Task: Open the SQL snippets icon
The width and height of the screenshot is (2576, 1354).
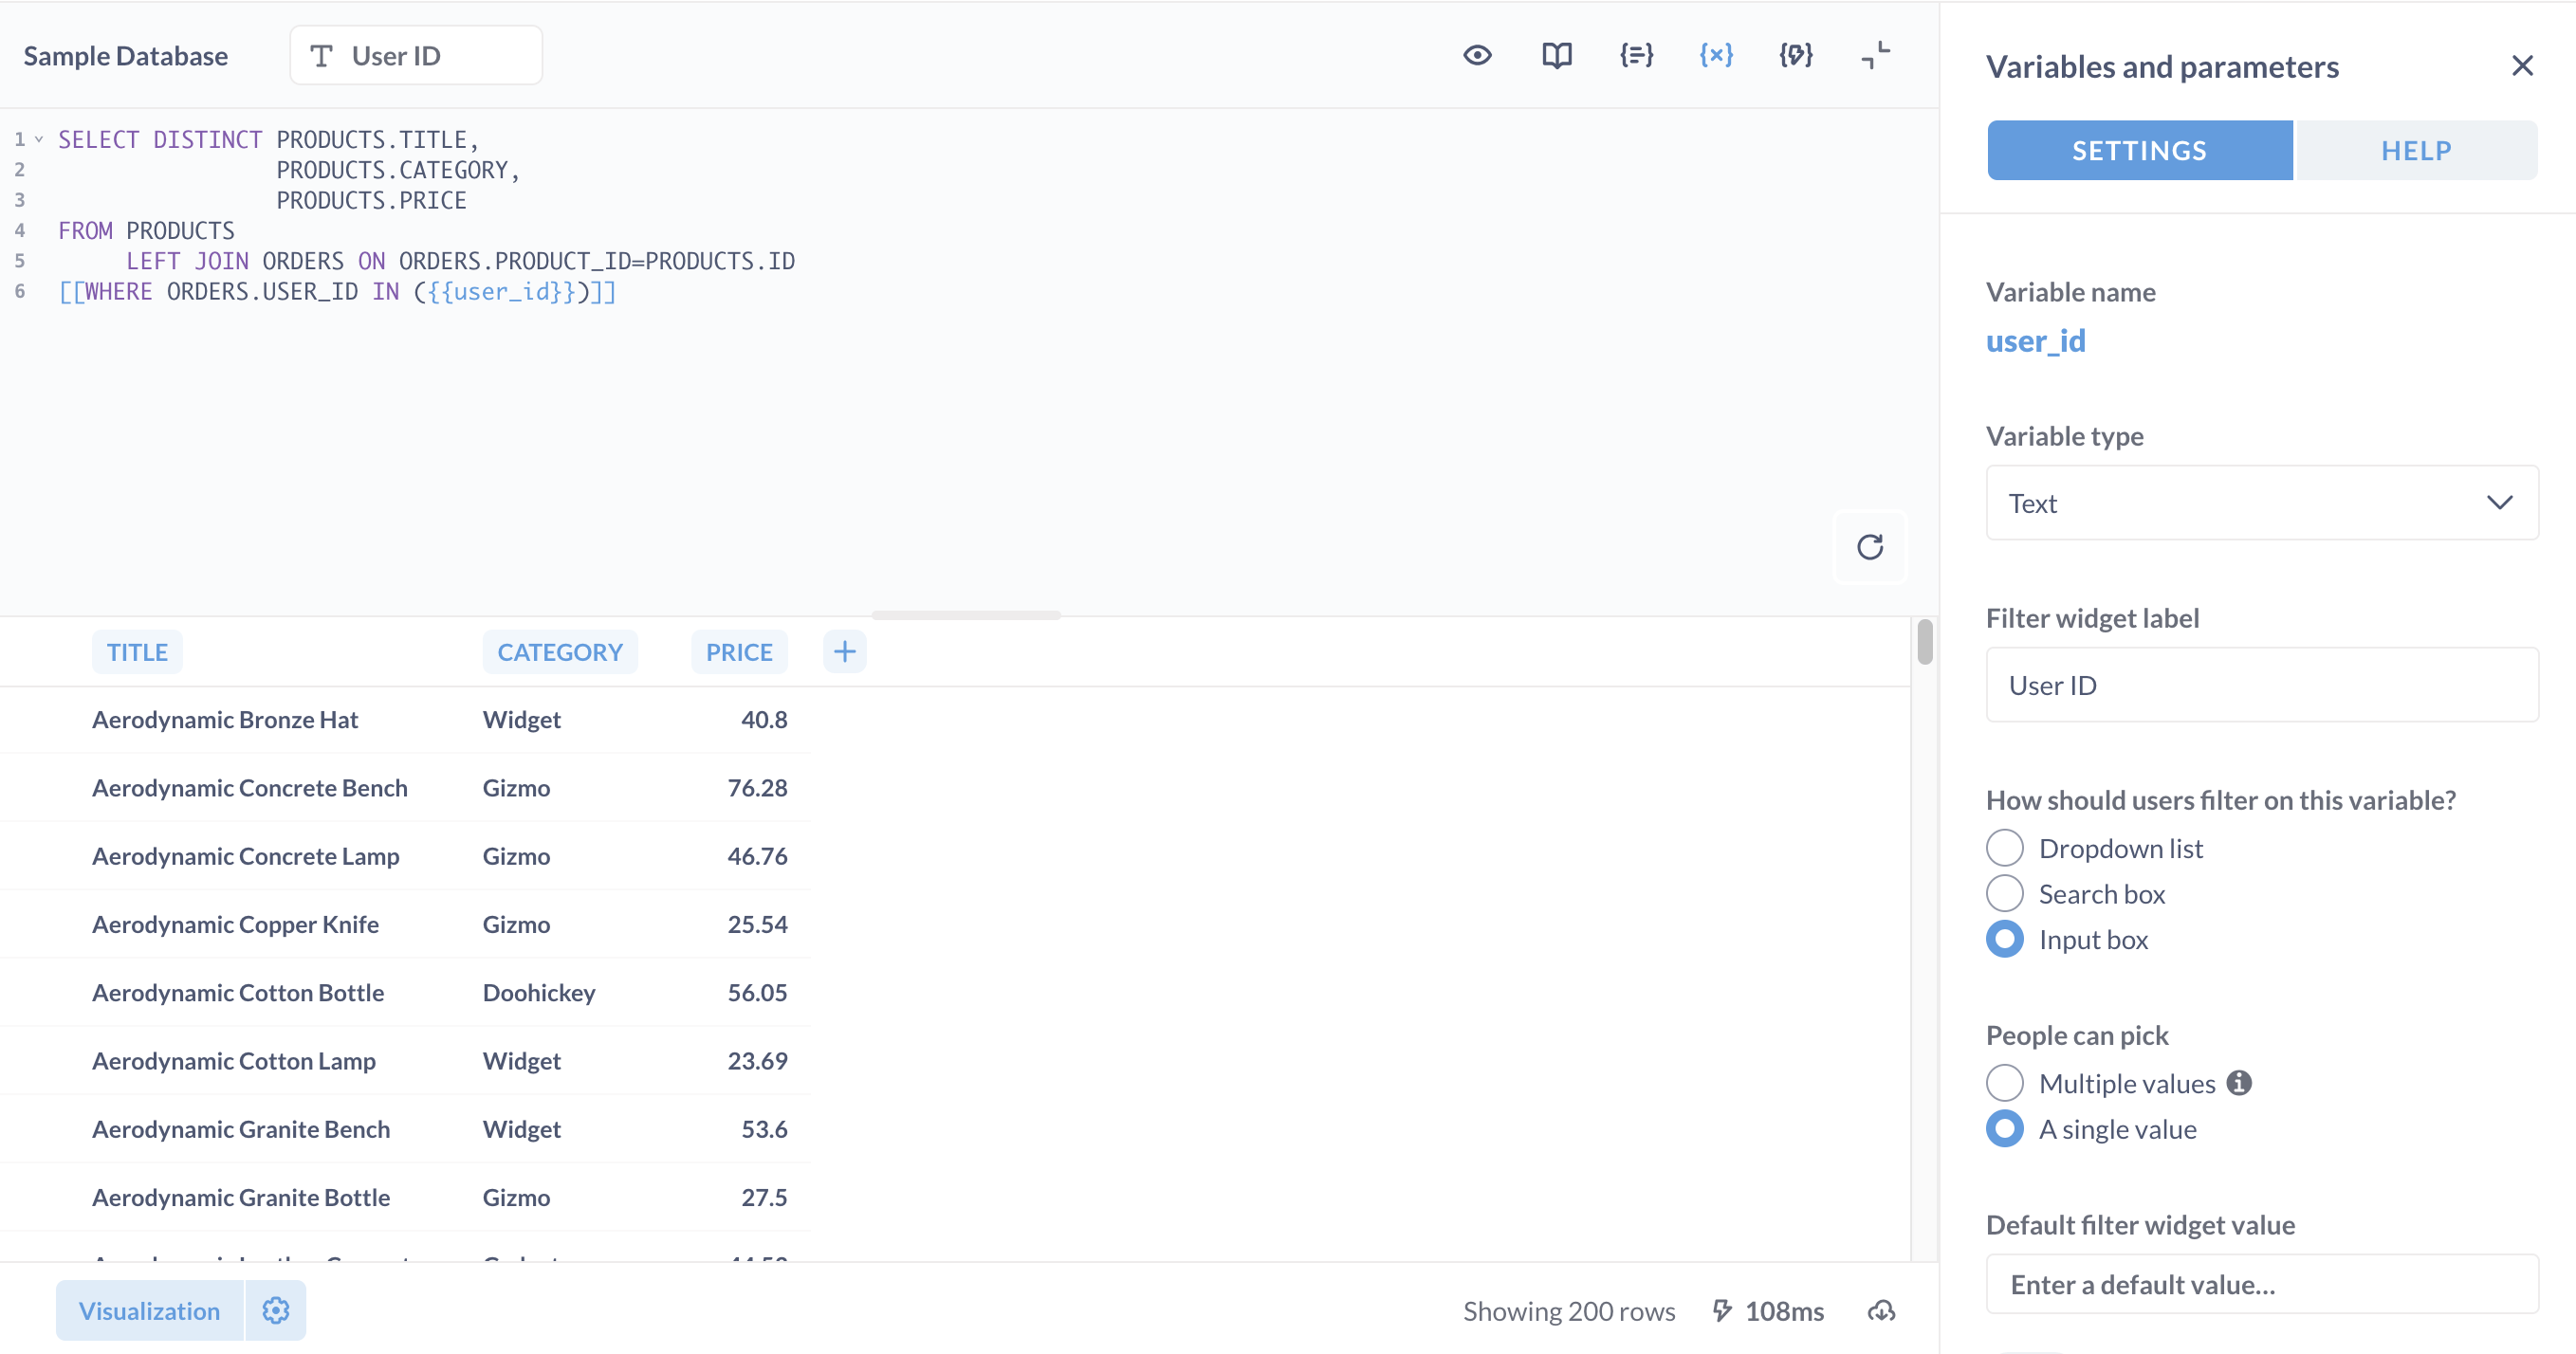Action: click(x=1796, y=55)
